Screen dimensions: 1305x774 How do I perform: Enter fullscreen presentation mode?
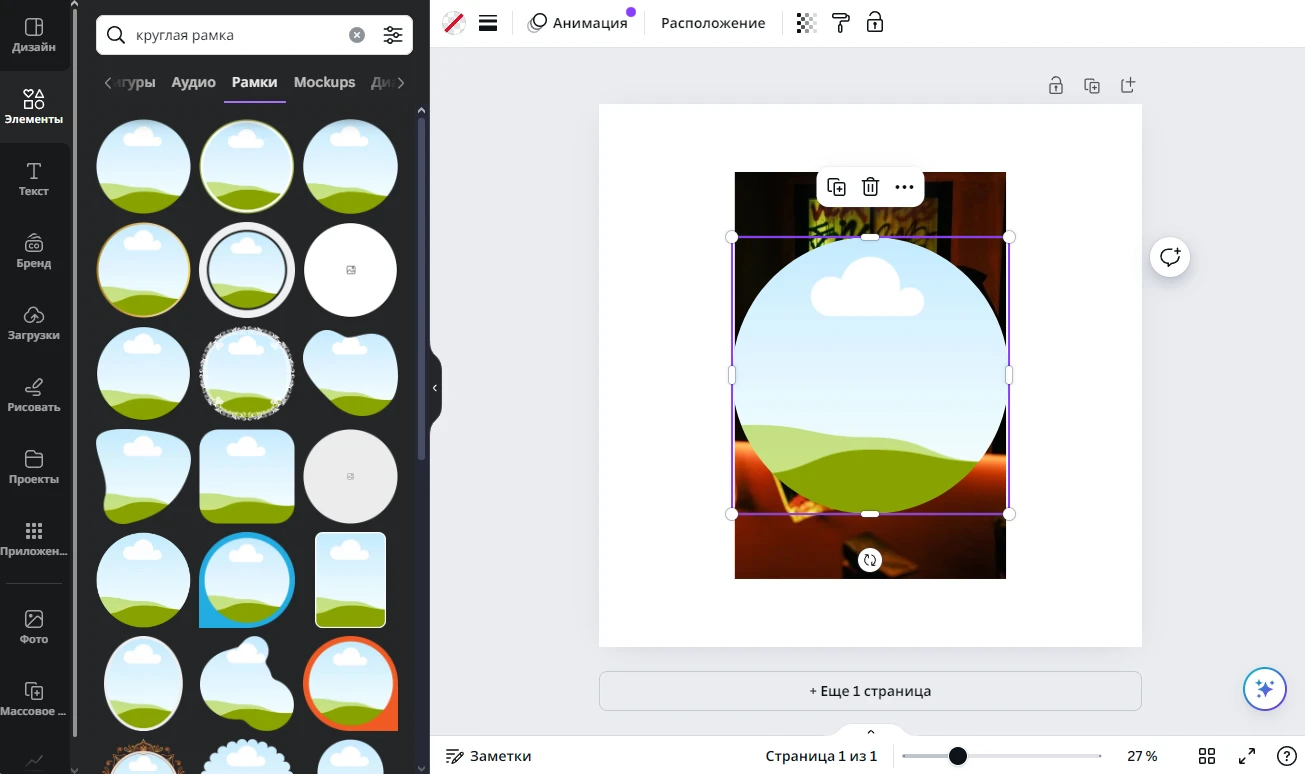(1247, 756)
